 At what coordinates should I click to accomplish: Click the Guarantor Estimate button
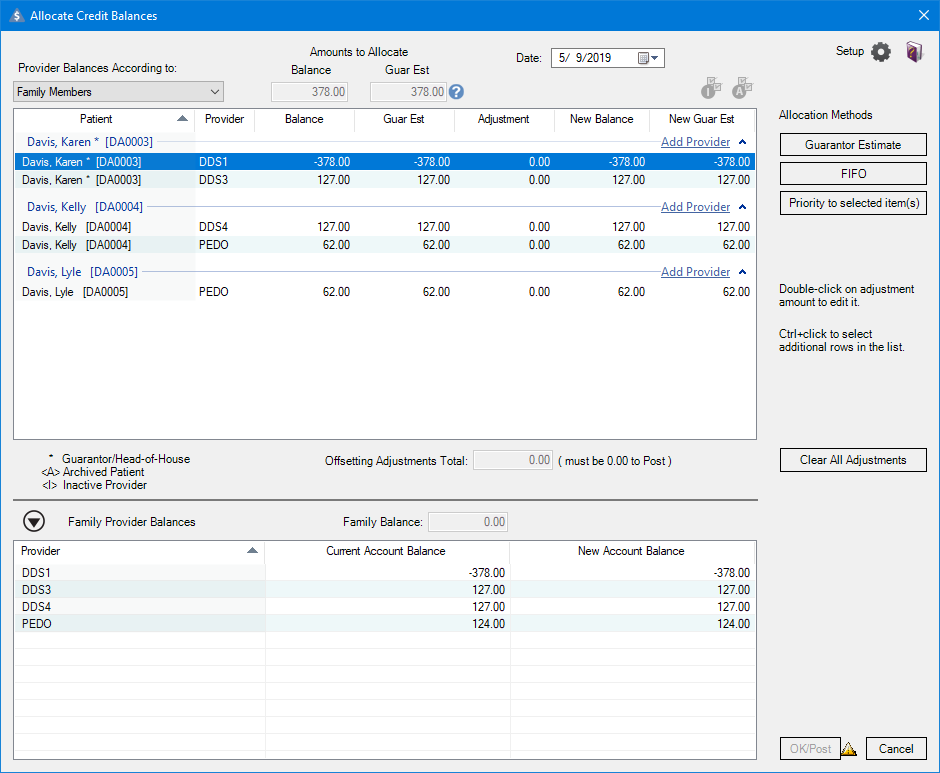tap(853, 145)
